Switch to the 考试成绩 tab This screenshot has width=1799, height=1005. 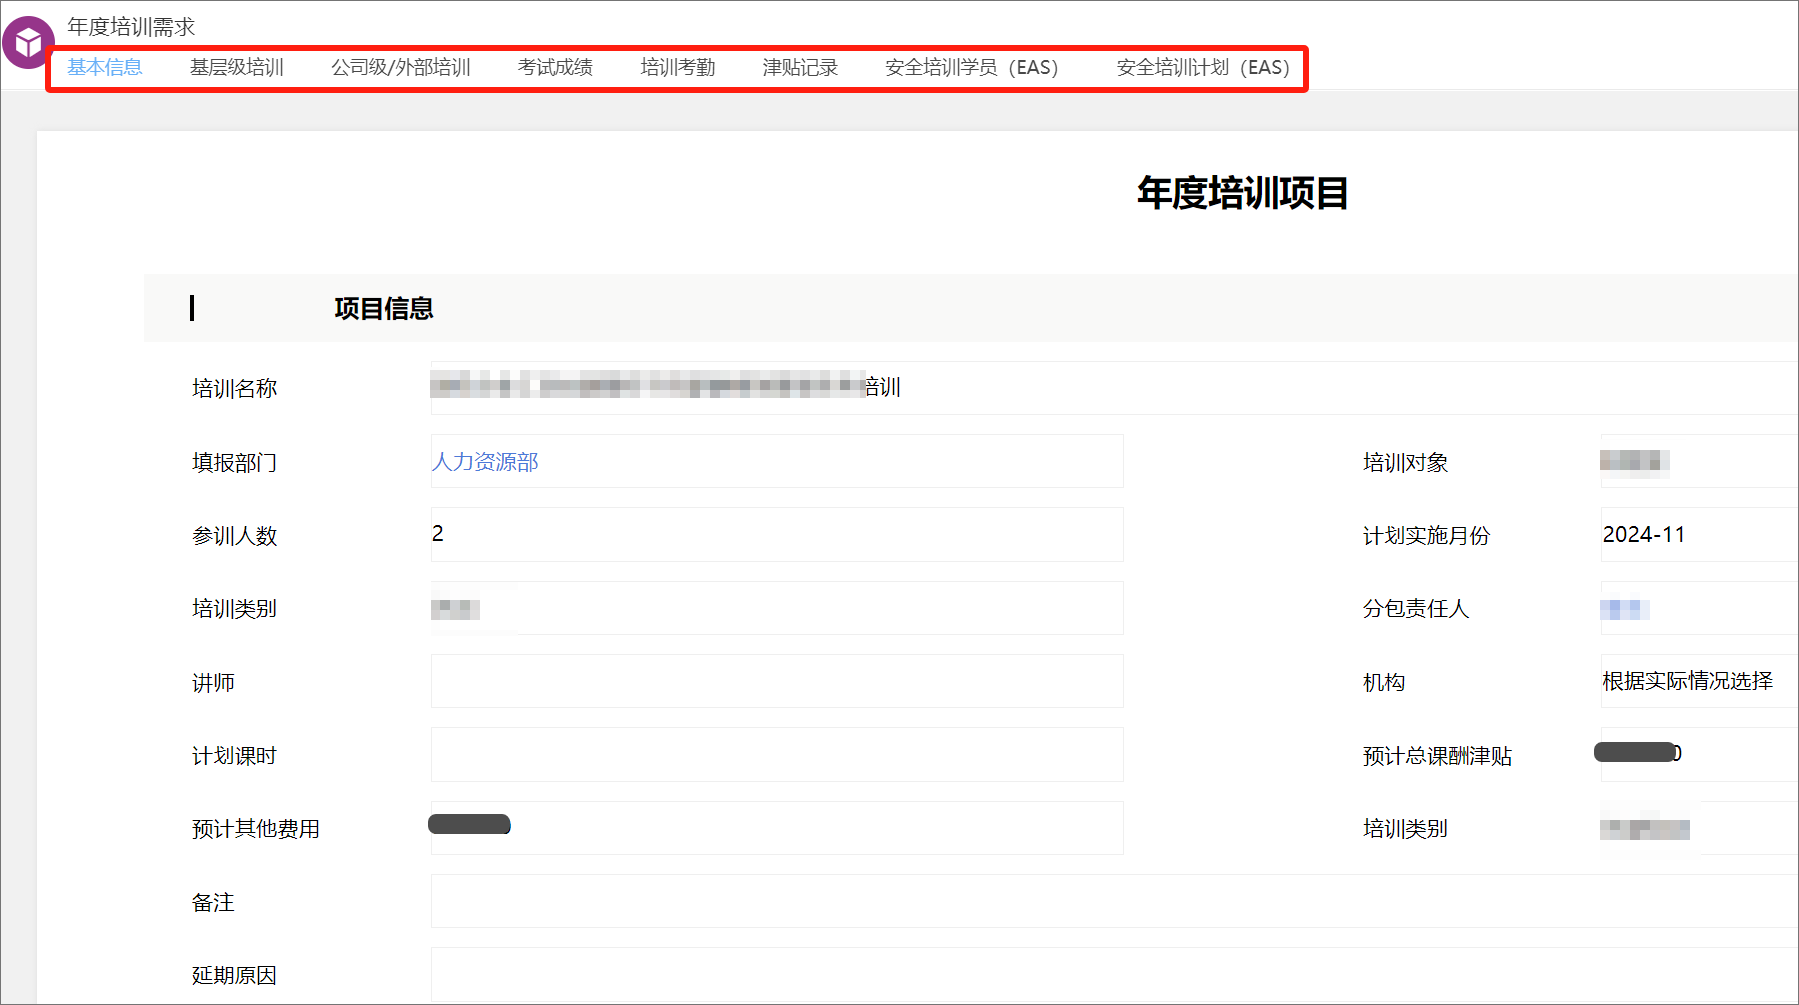click(555, 67)
